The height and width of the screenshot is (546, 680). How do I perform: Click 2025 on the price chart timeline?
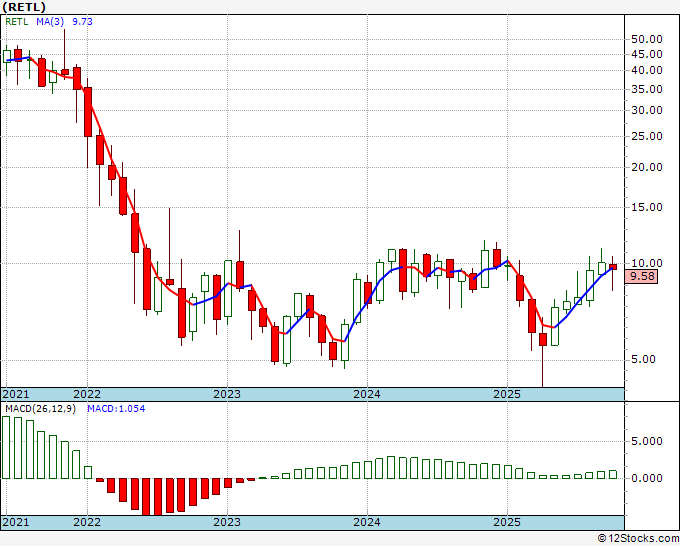coord(507,394)
